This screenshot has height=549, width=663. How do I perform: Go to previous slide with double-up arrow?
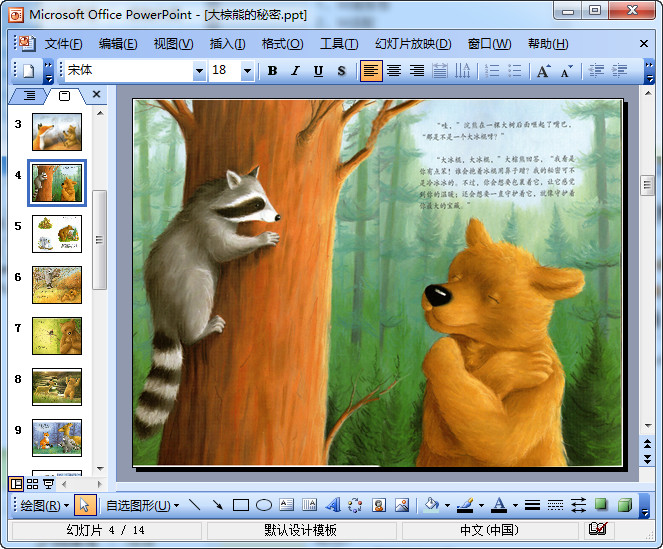click(647, 444)
